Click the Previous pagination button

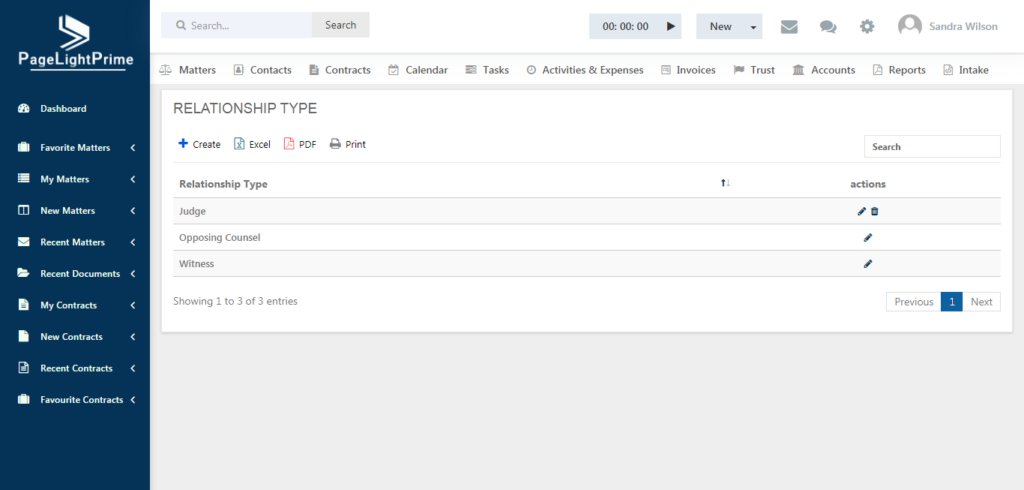click(914, 302)
